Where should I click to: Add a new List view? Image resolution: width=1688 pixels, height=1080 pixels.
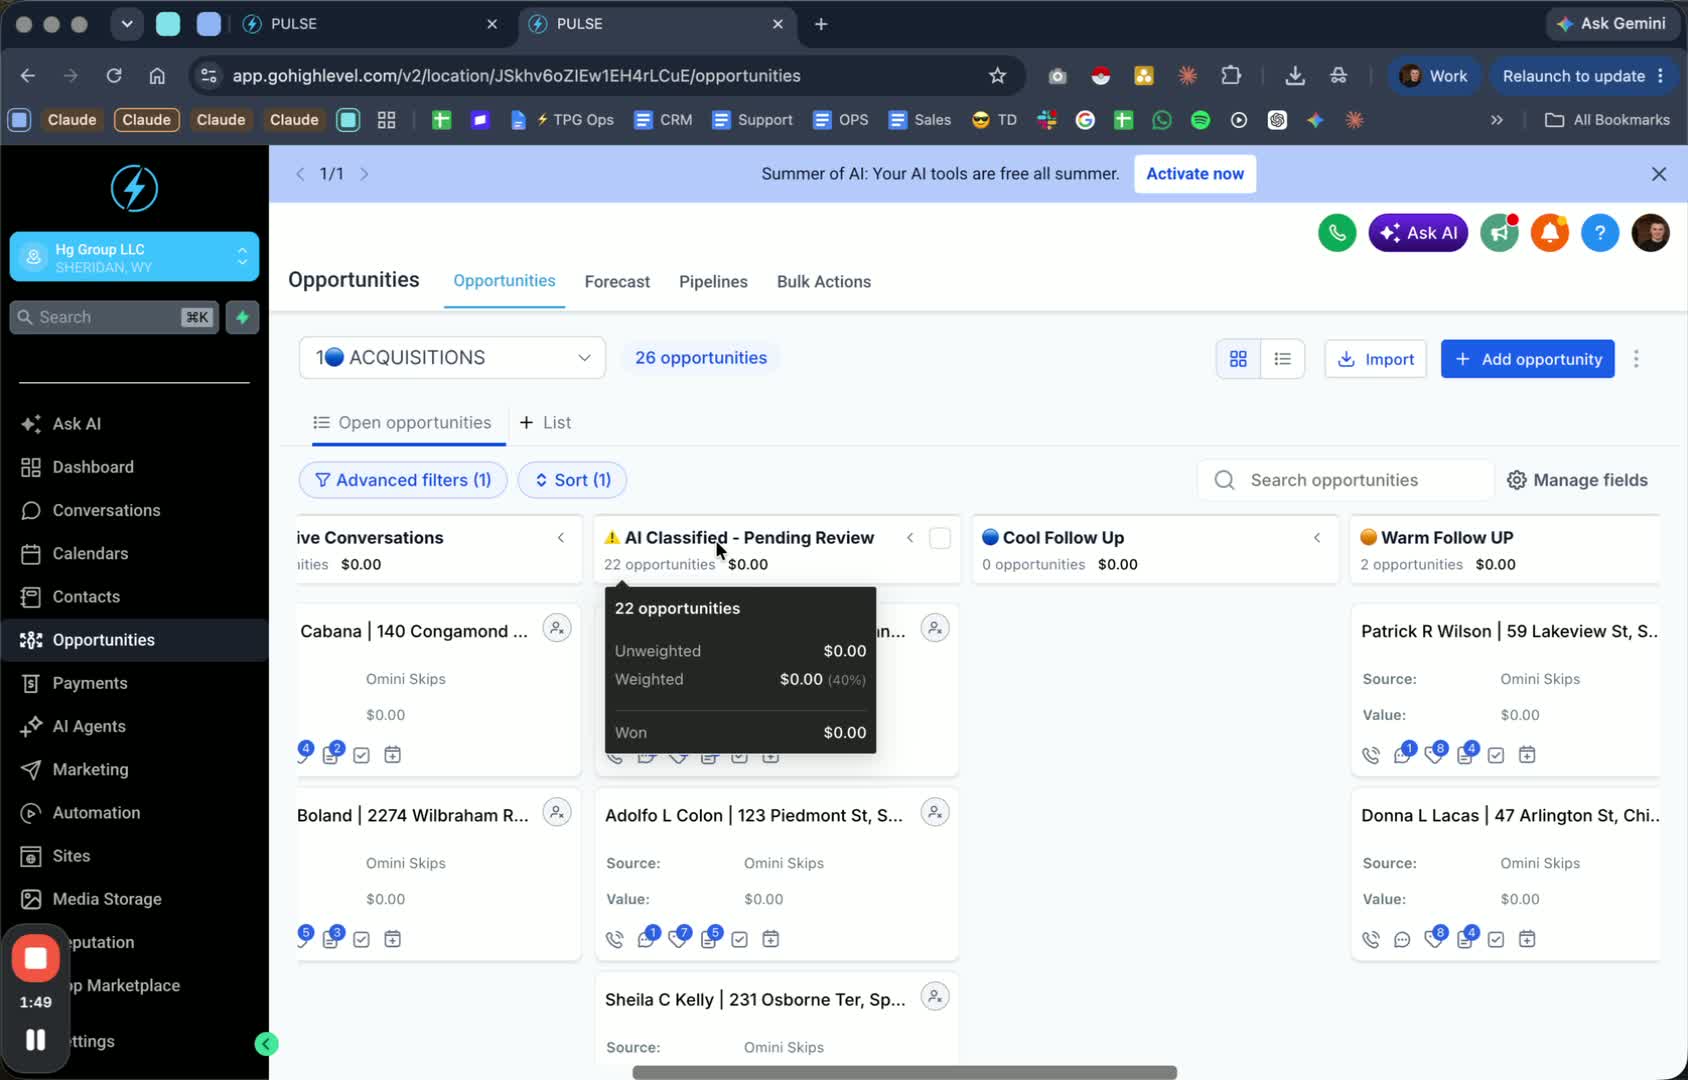coord(545,423)
